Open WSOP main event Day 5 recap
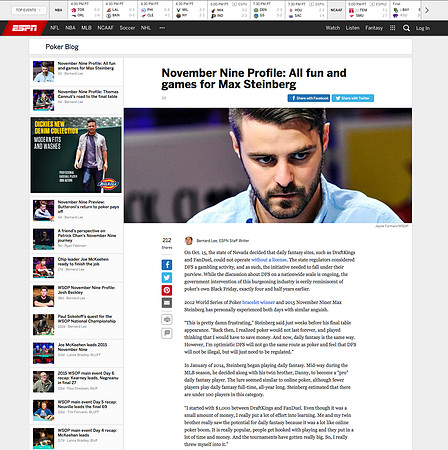The image size is (448, 450). click(87, 404)
